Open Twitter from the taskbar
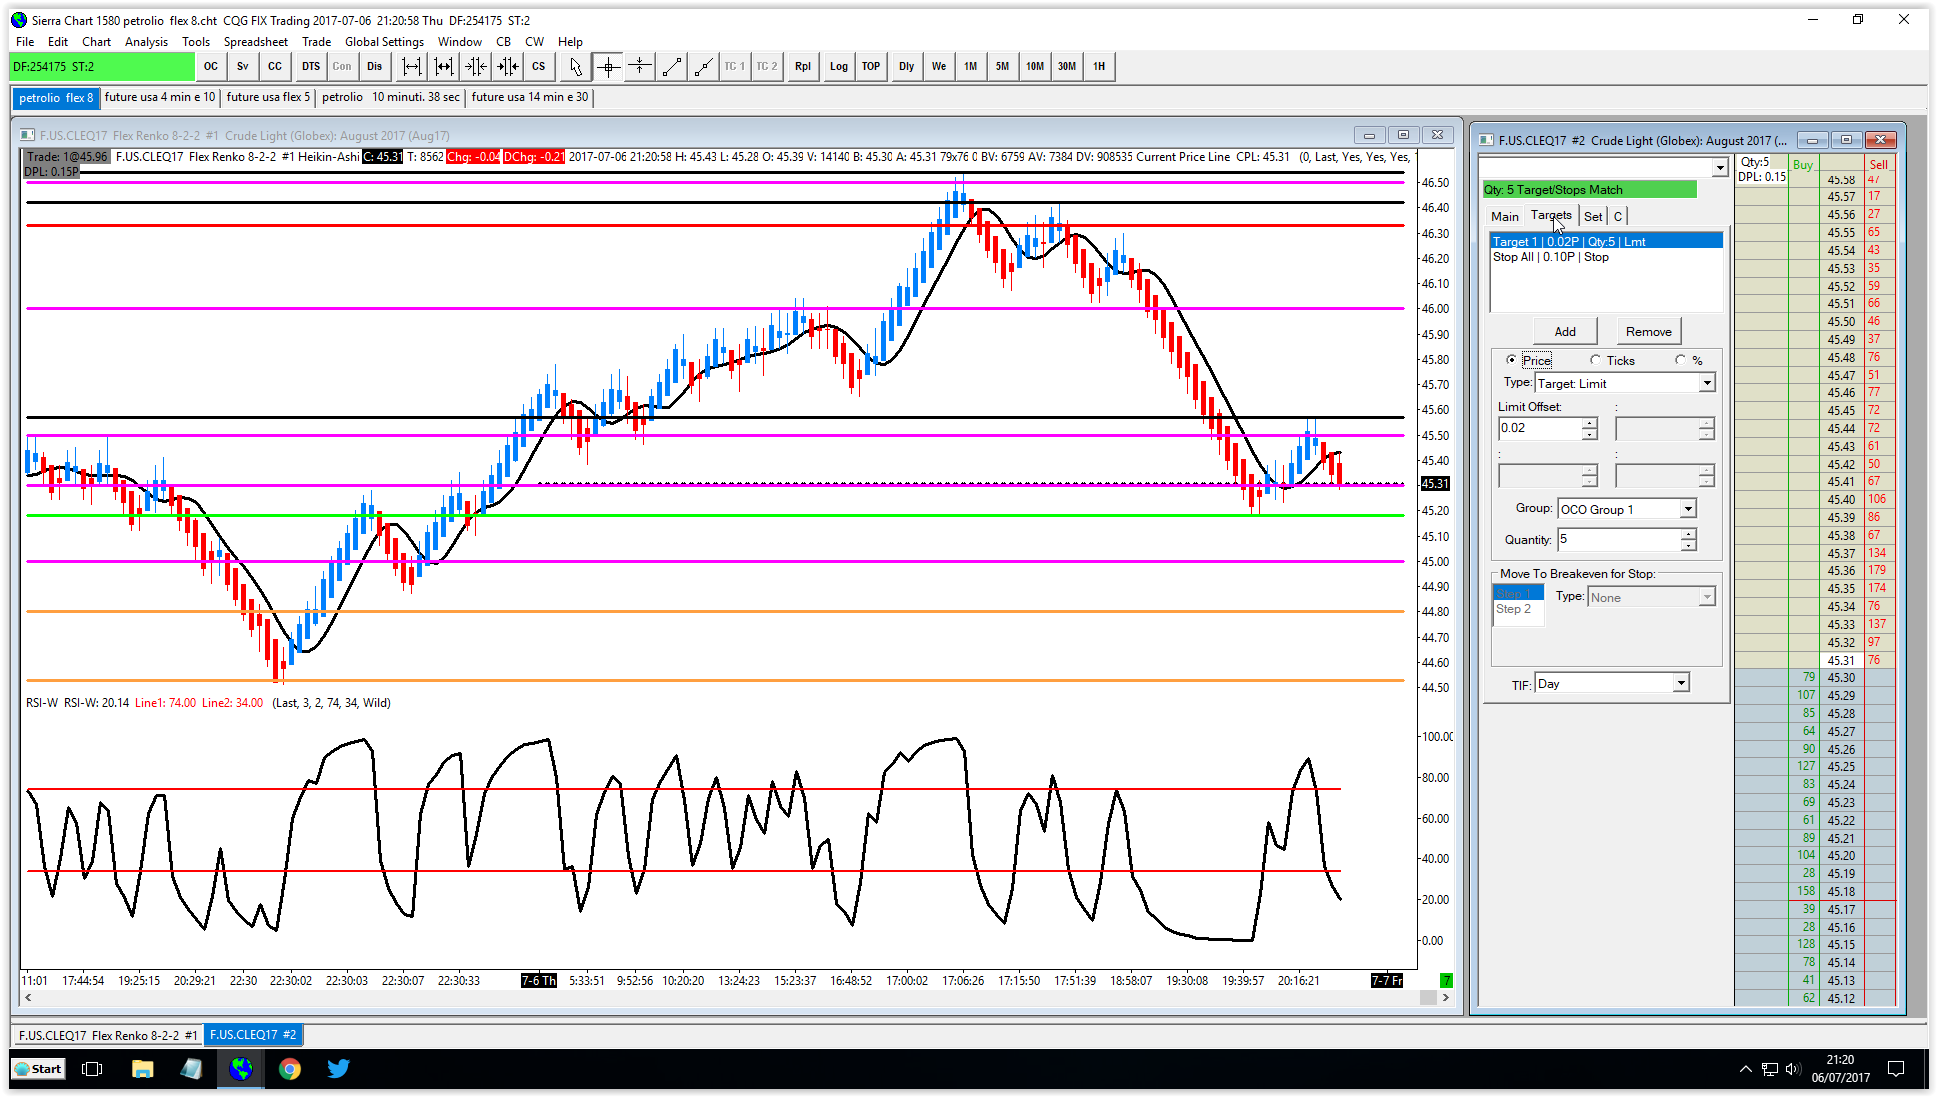 [338, 1069]
